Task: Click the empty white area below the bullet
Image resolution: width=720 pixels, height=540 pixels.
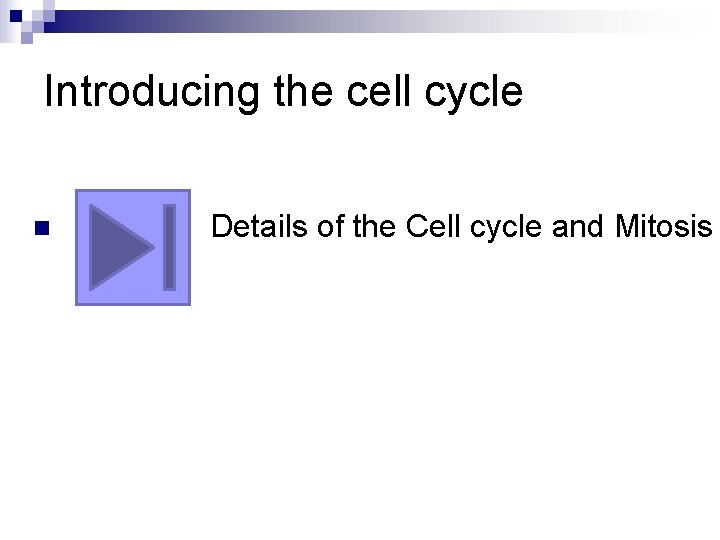Action: tap(360, 420)
